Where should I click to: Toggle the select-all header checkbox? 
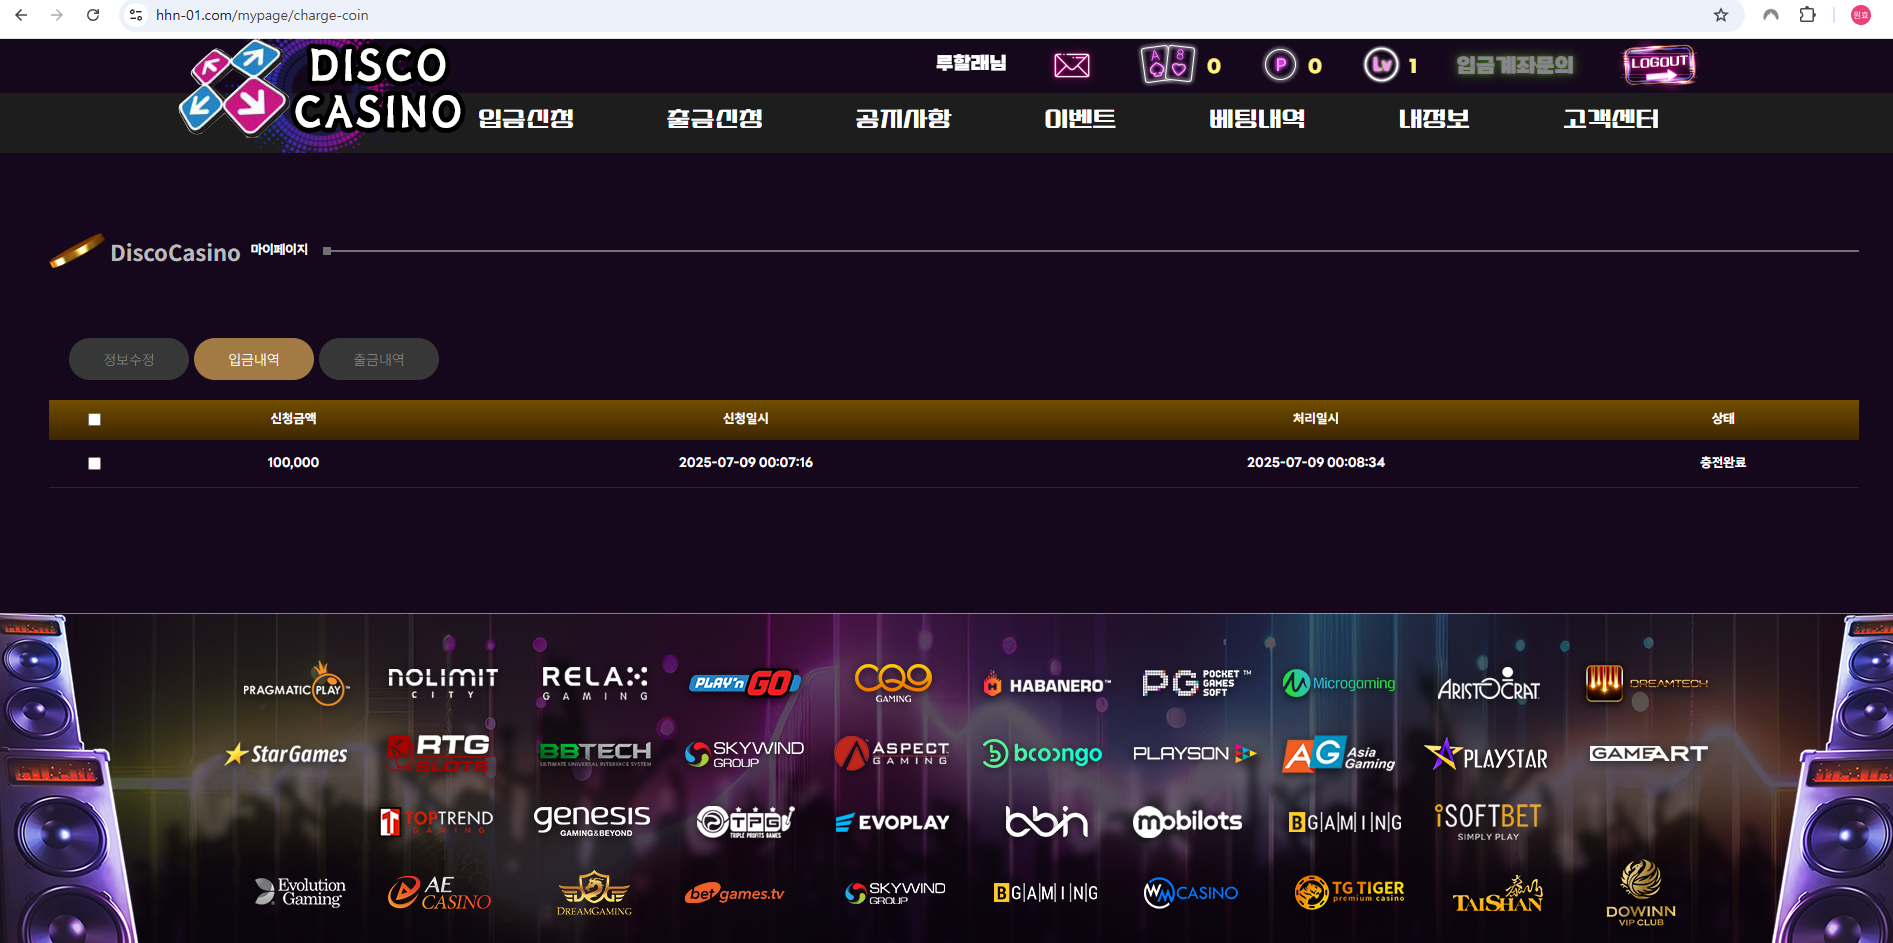pos(94,419)
